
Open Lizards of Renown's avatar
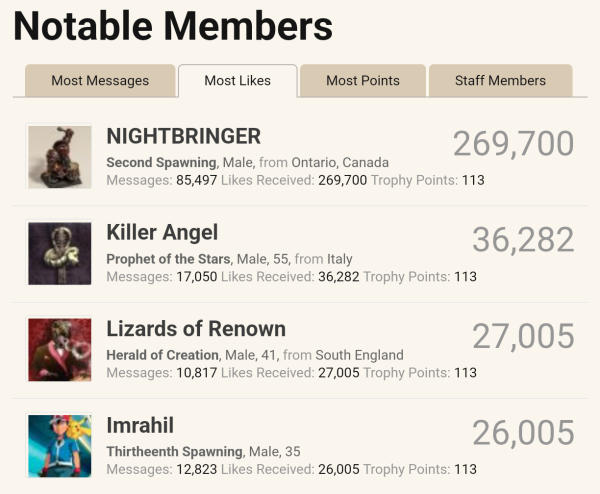point(59,349)
